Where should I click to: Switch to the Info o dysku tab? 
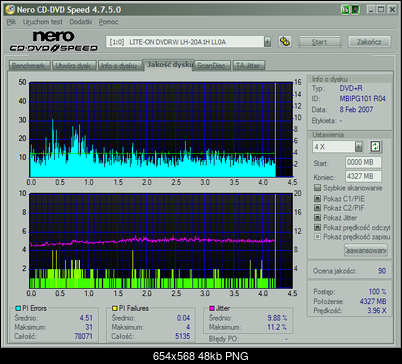pyautogui.click(x=119, y=65)
